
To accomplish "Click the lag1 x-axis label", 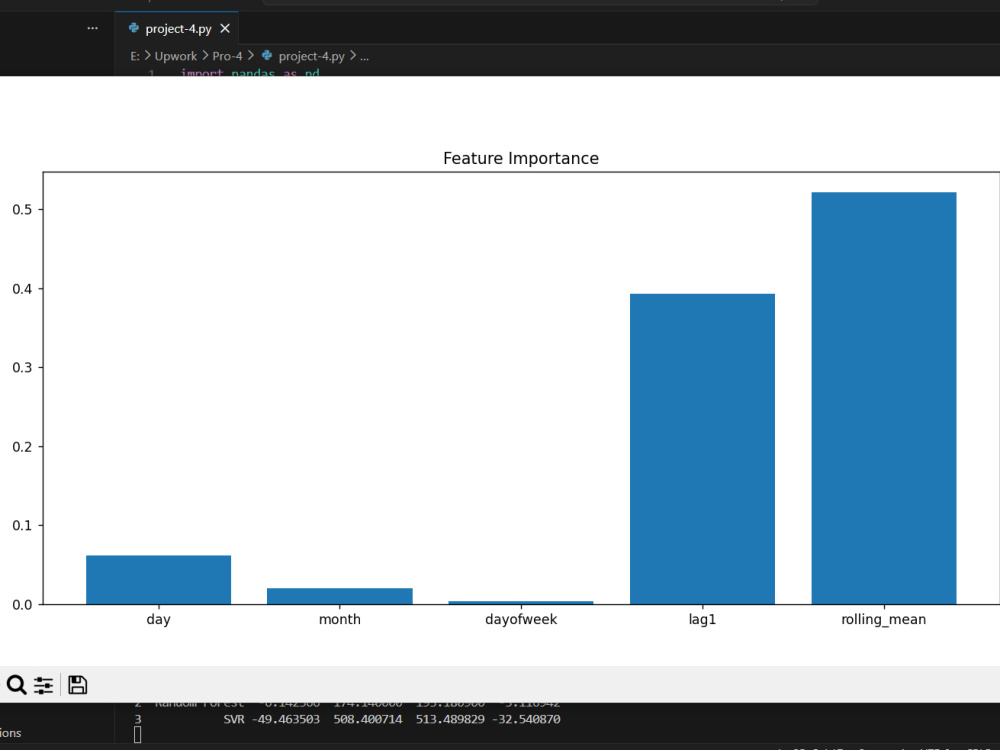I will point(702,620).
